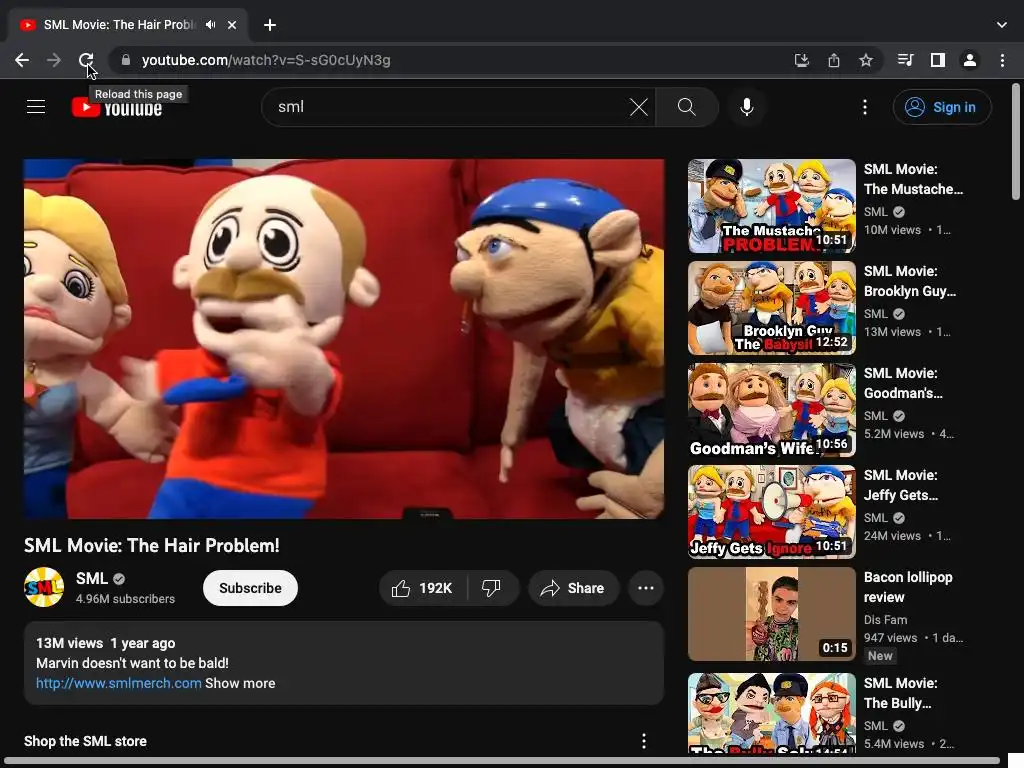Select the SML Movie: The Hair Problem tab
Viewport: 1024px width, 768px height.
(119, 25)
